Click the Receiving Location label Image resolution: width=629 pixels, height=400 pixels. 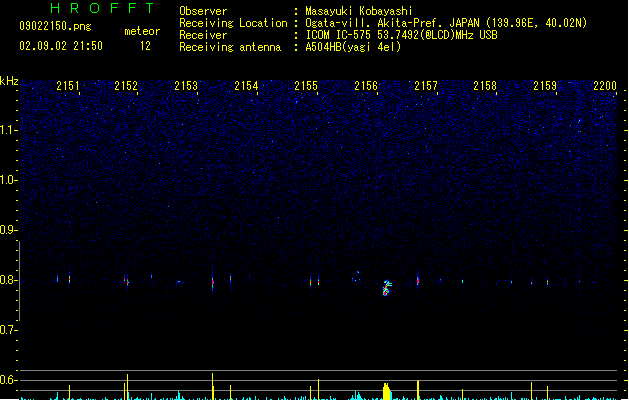click(233, 23)
